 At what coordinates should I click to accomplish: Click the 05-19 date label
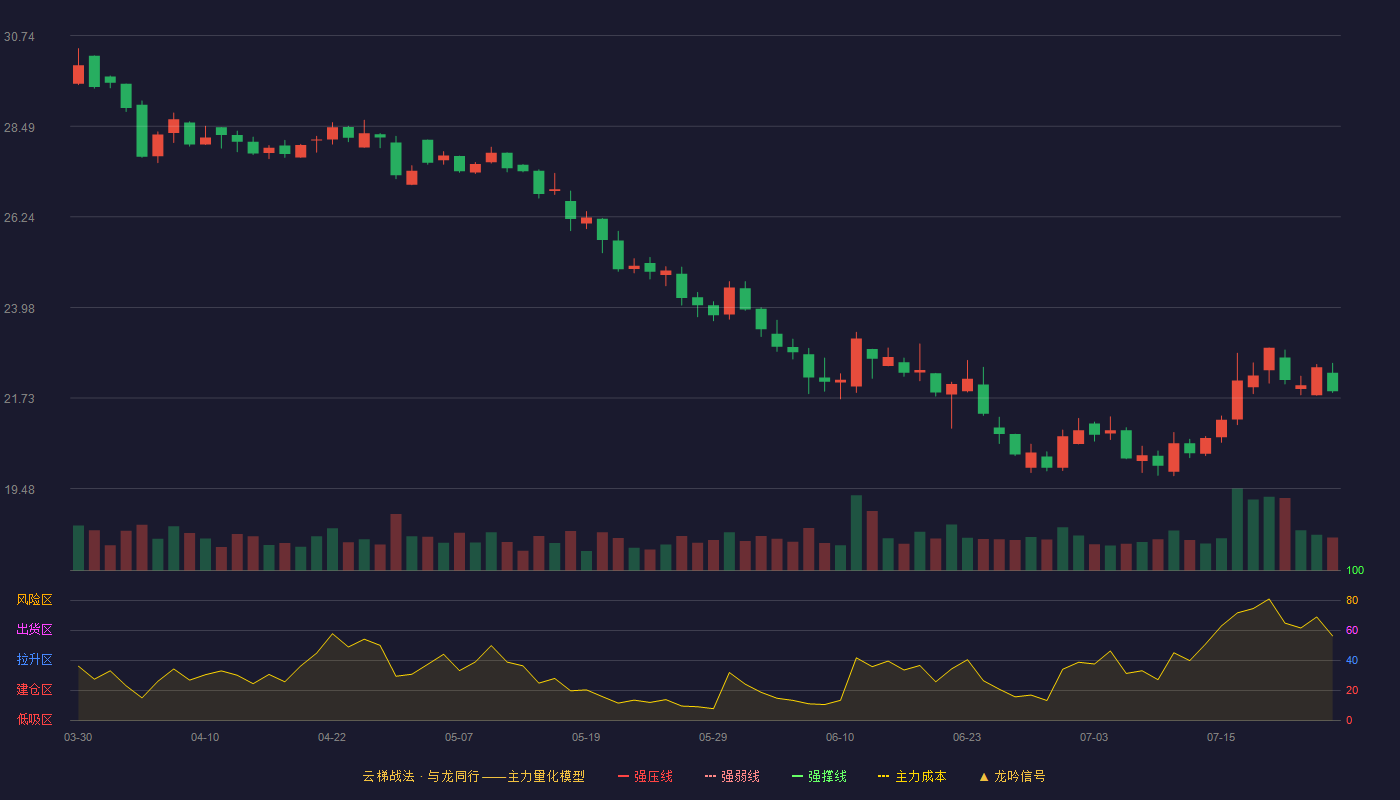click(x=586, y=737)
